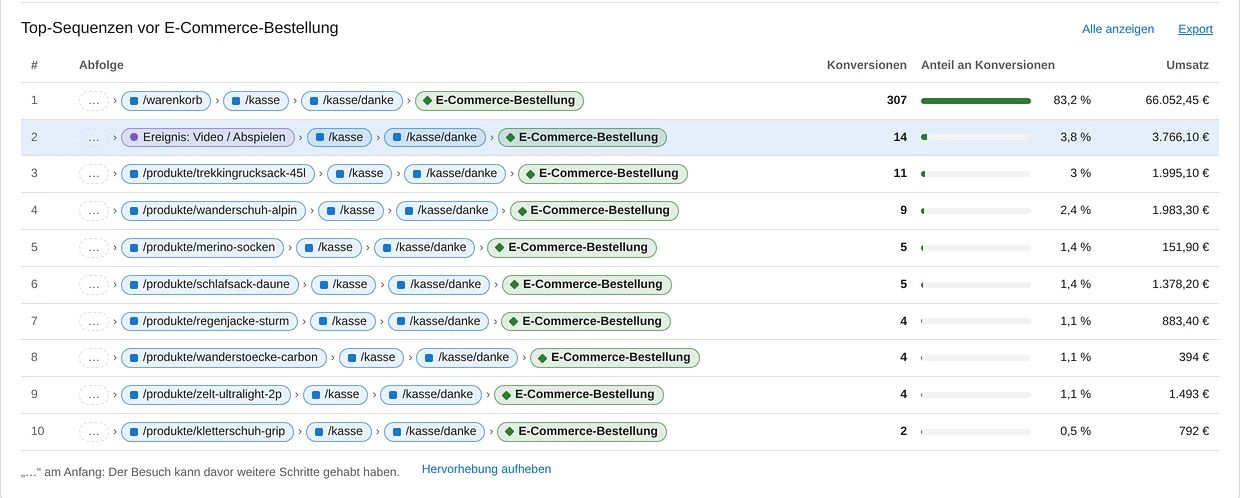Click Hervorhebung aufheben link
This screenshot has height=498, width=1240.
point(486,469)
